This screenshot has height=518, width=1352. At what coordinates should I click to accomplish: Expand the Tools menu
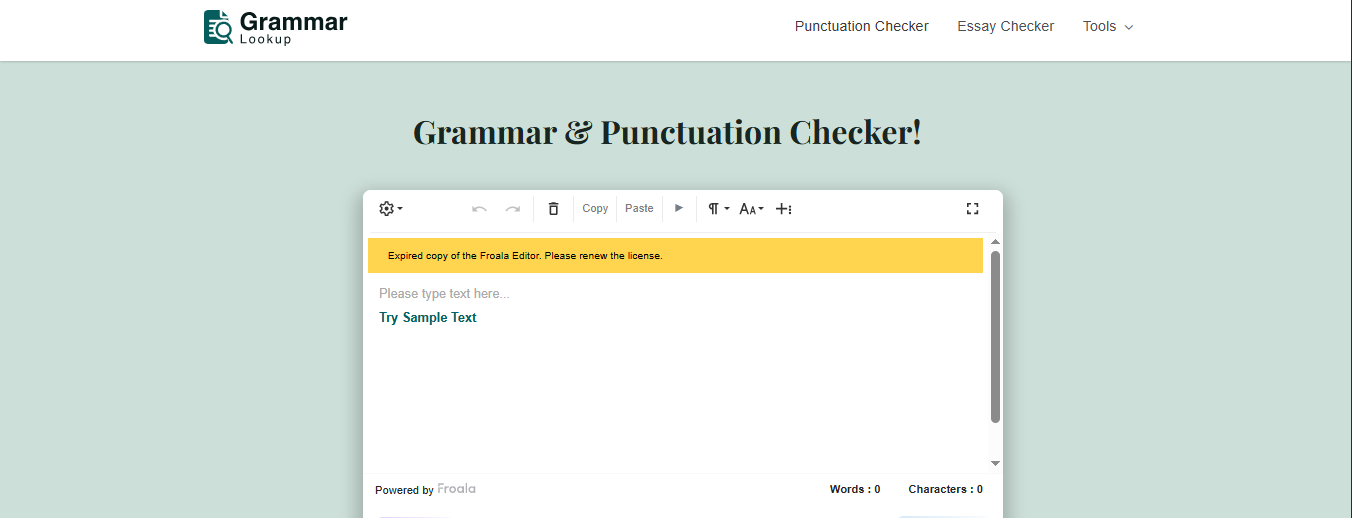(1108, 27)
